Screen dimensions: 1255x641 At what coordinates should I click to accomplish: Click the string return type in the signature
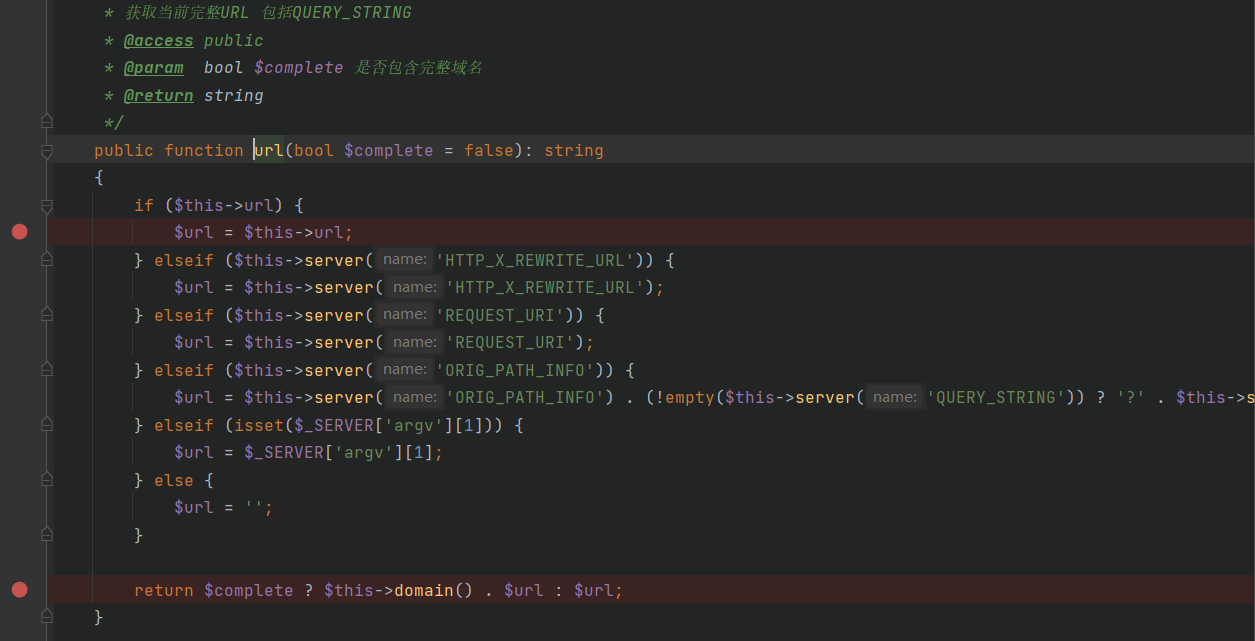pyautogui.click(x=573, y=151)
